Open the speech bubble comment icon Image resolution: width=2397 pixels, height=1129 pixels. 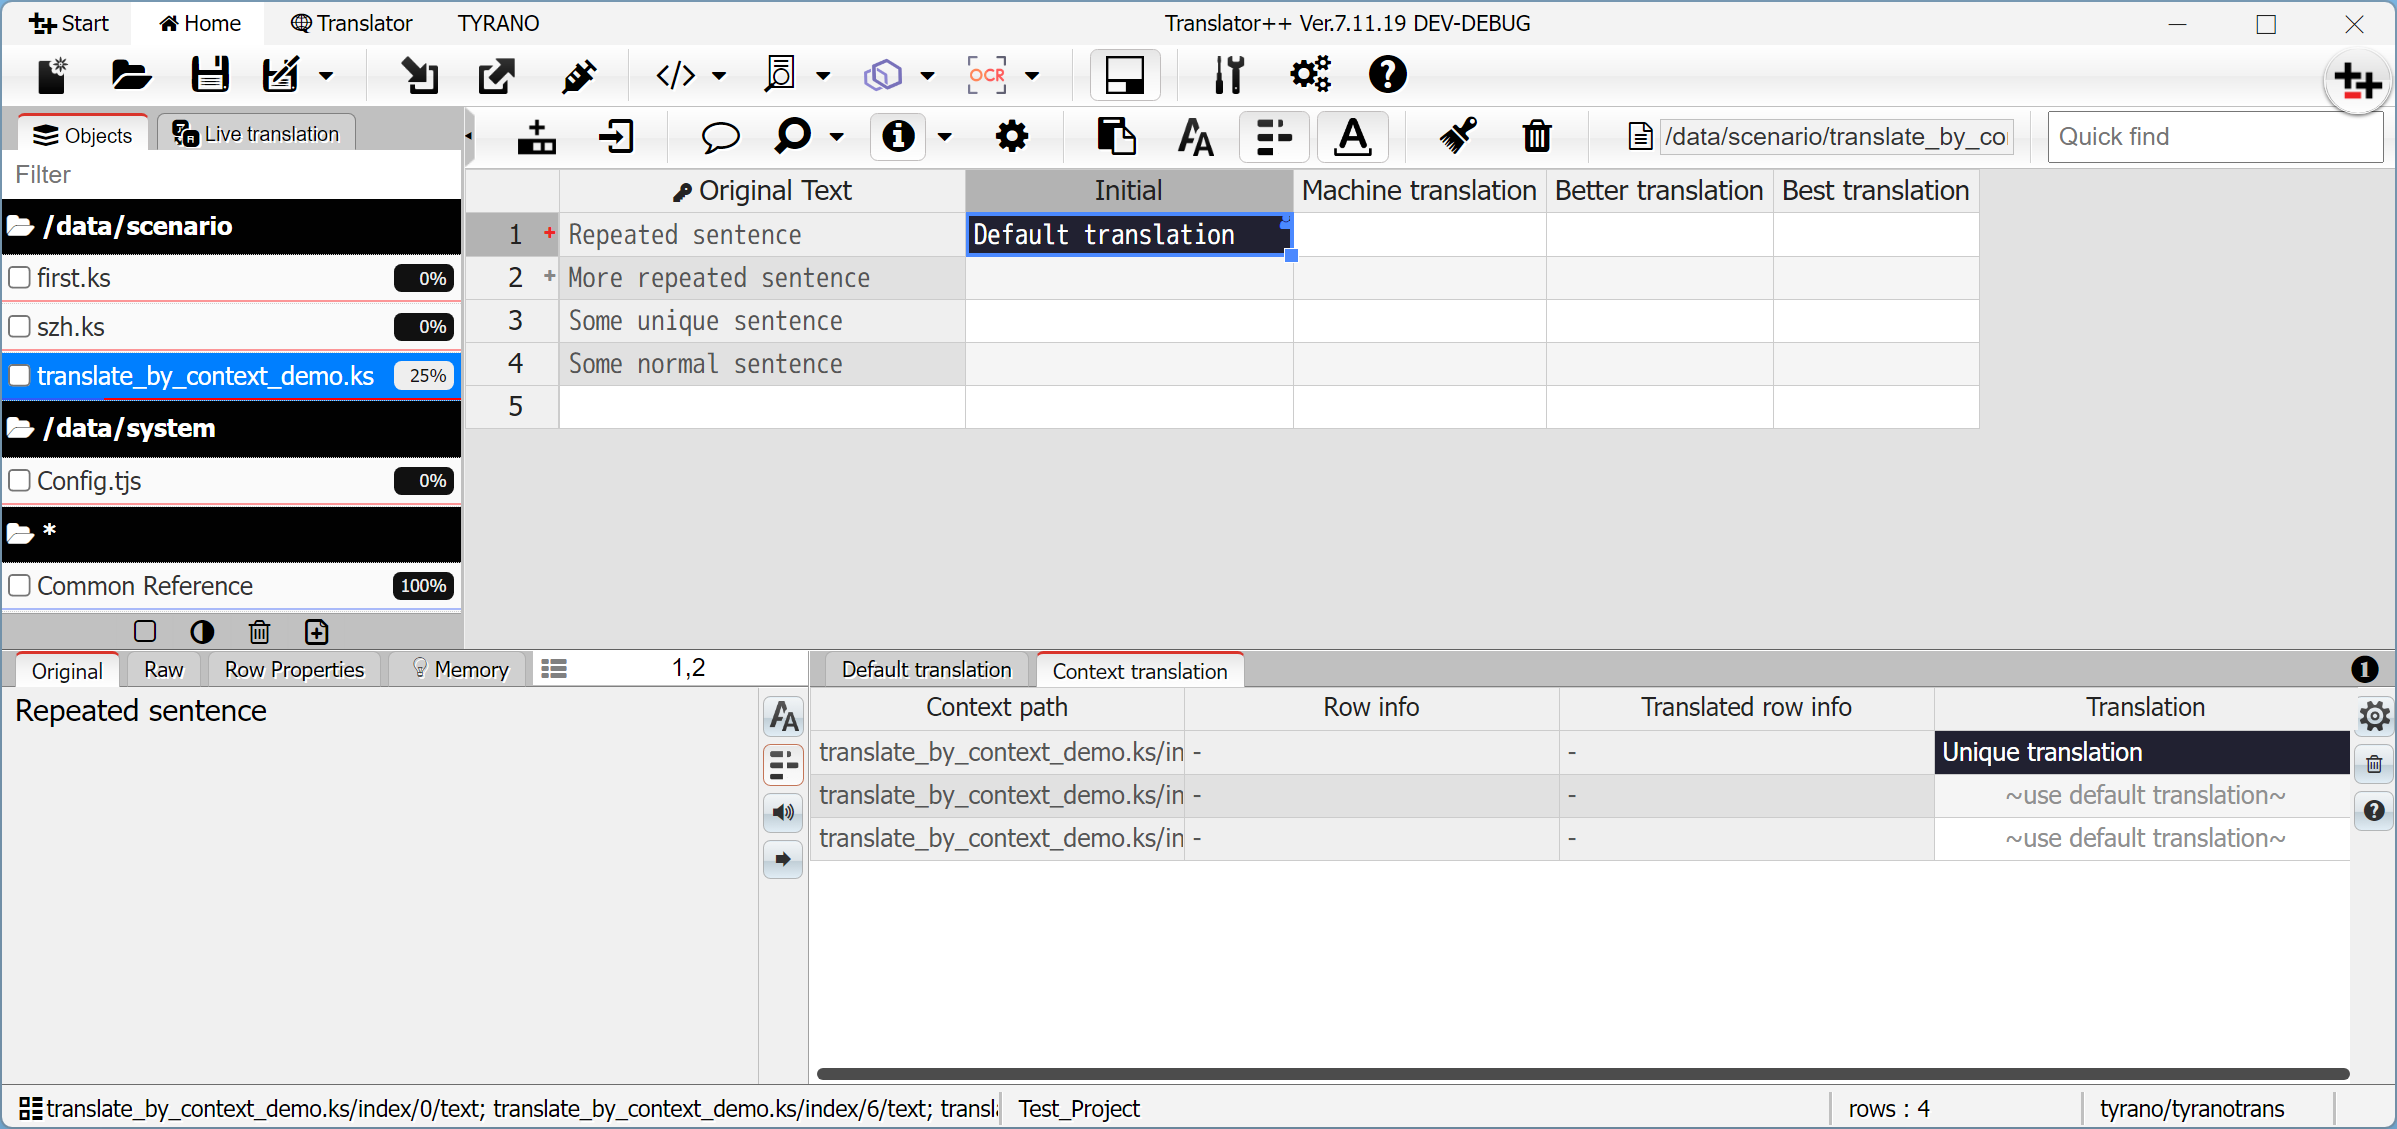tap(719, 136)
